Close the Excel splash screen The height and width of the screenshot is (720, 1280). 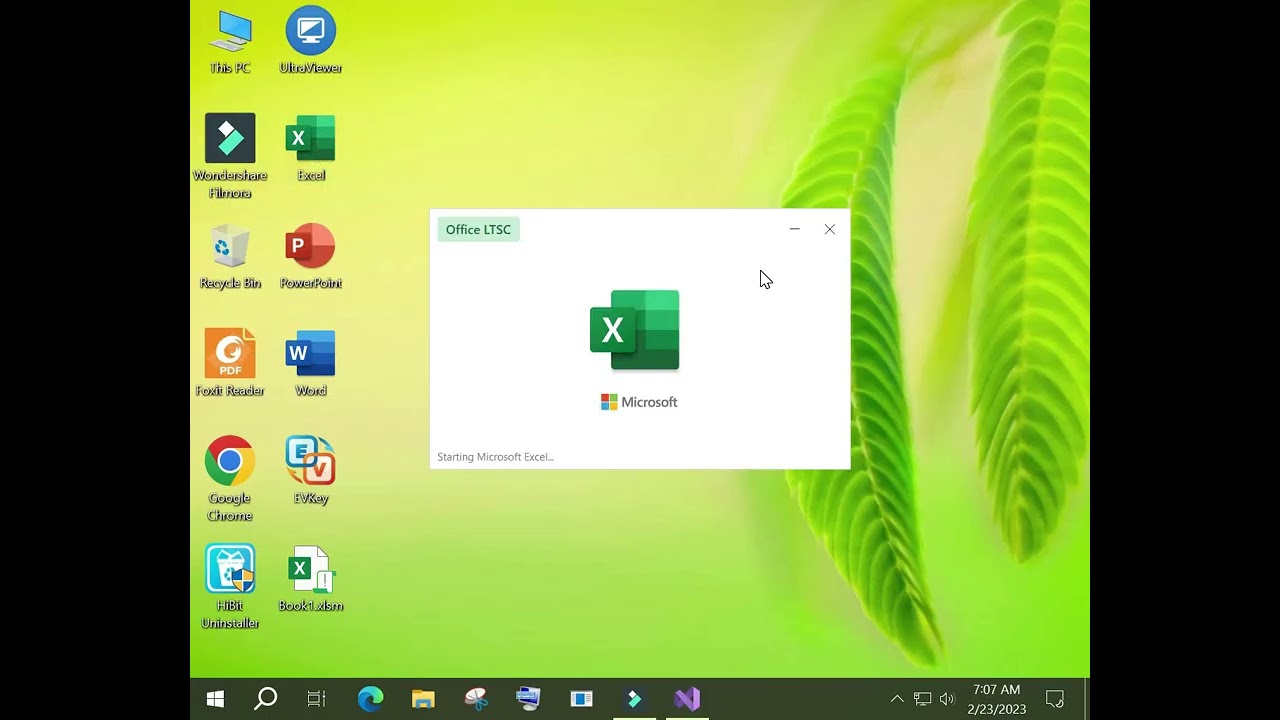(829, 229)
